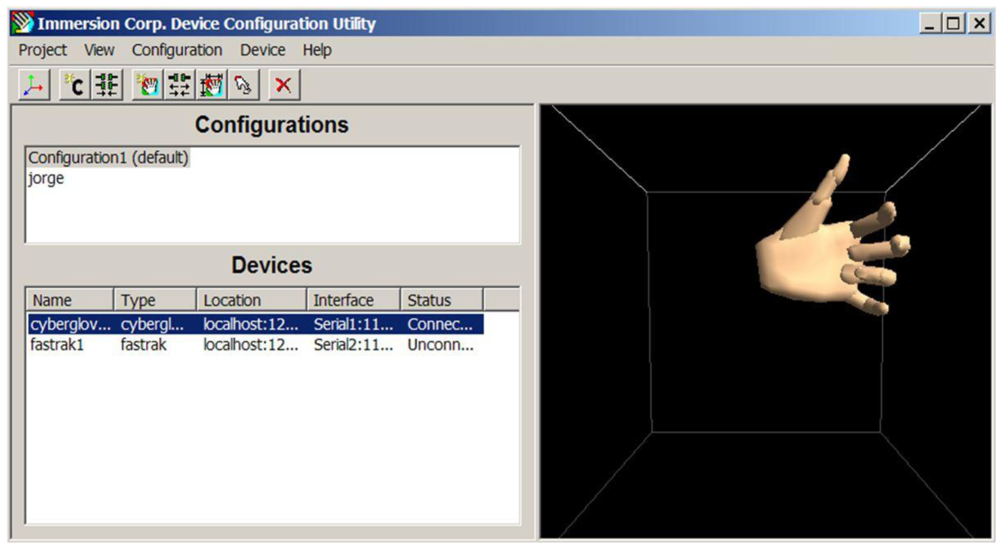The width and height of the screenshot is (1000, 552).
Task: Click the localhost location cell of fastrak1
Action: [251, 345]
